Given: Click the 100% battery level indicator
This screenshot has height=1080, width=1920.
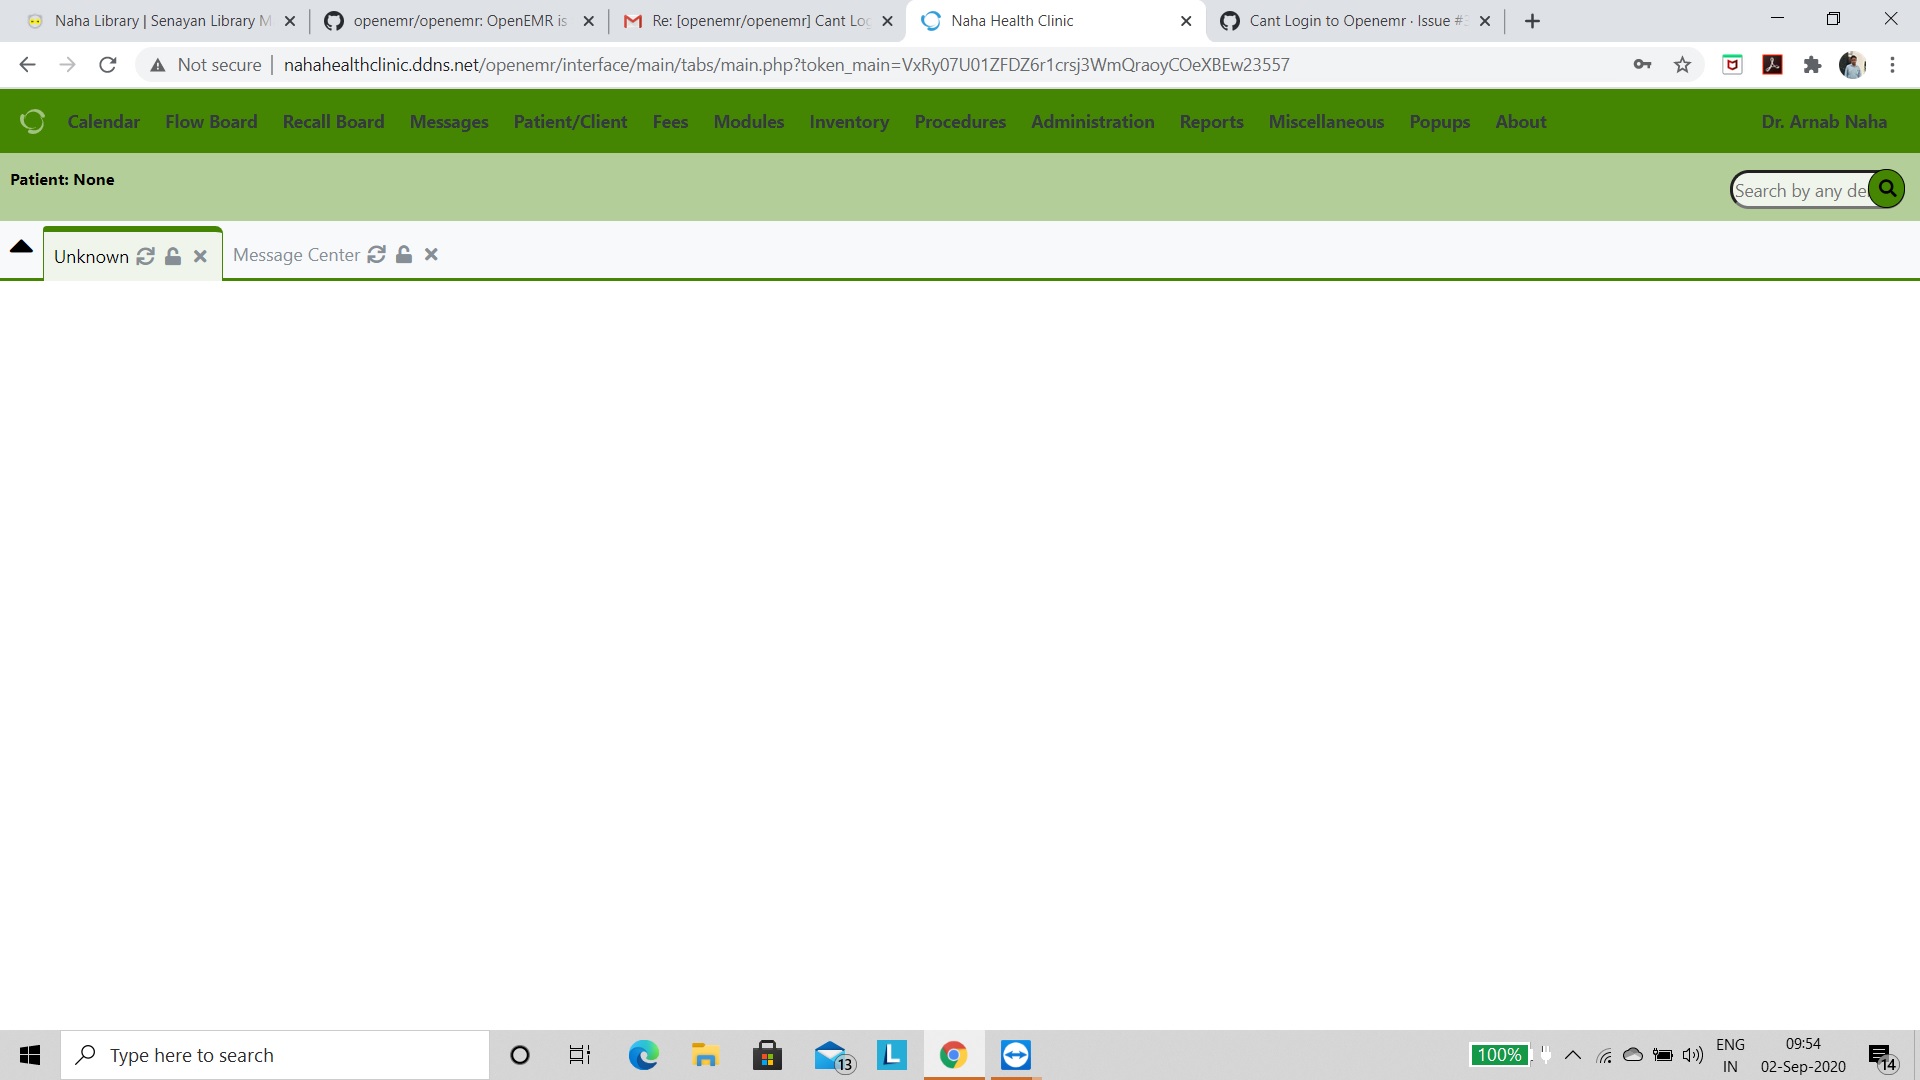Looking at the screenshot, I should coord(1498,1054).
